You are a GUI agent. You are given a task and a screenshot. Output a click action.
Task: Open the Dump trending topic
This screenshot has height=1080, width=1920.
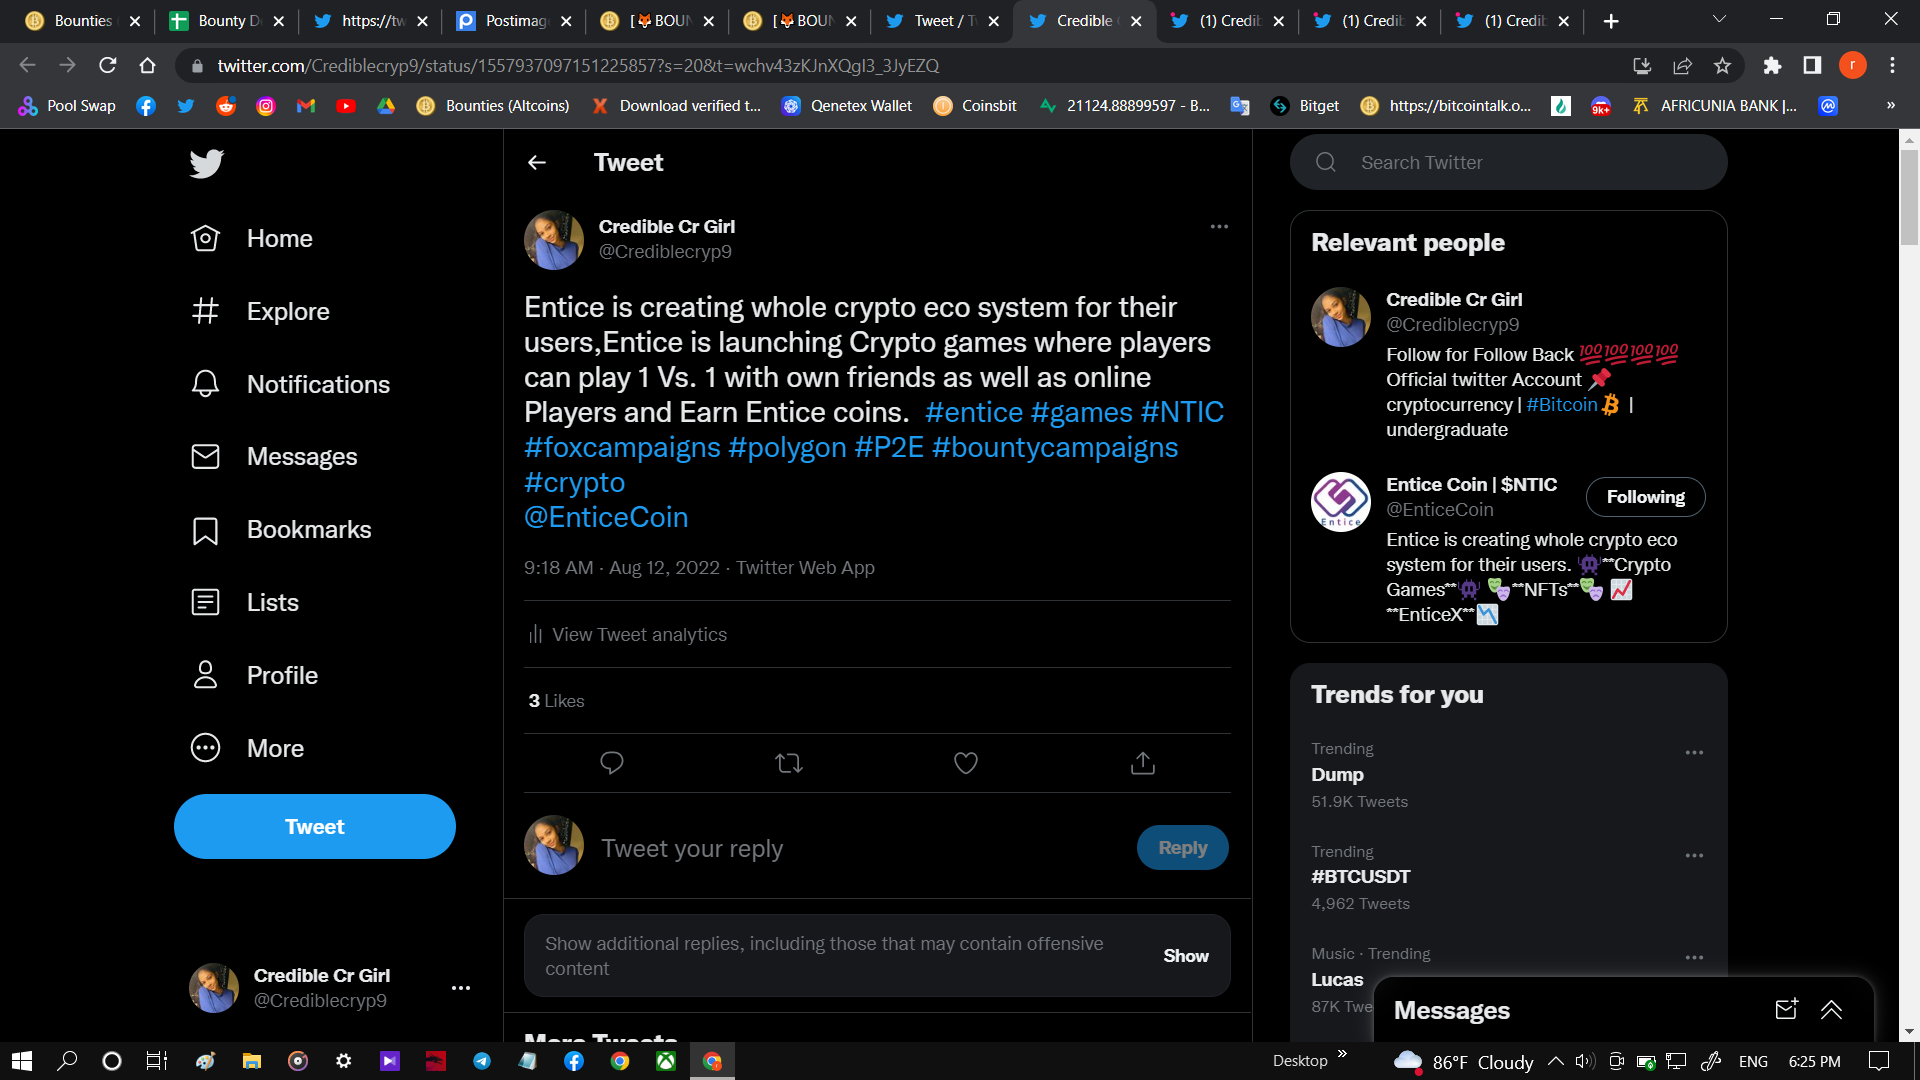(1337, 775)
